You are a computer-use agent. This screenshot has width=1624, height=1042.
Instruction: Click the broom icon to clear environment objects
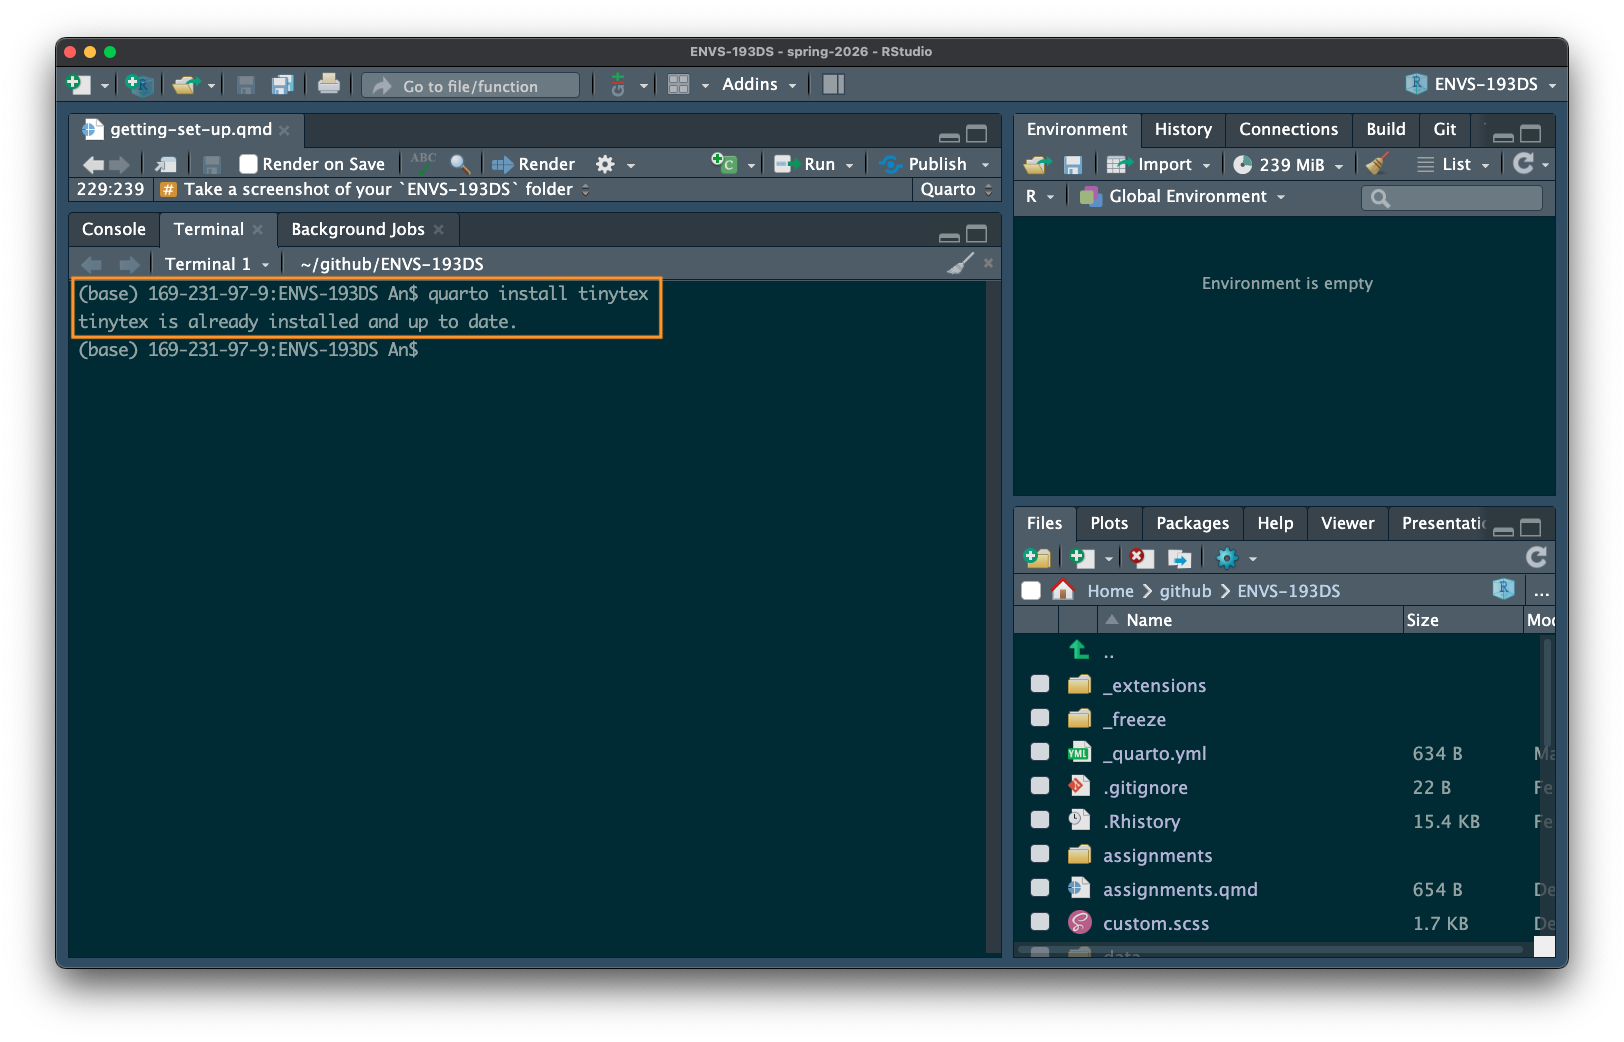[1377, 164]
